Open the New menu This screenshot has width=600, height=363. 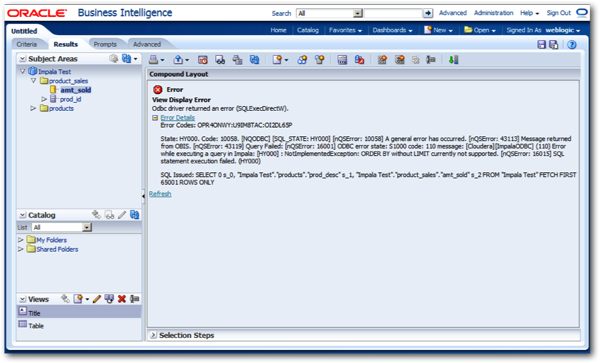[x=439, y=30]
